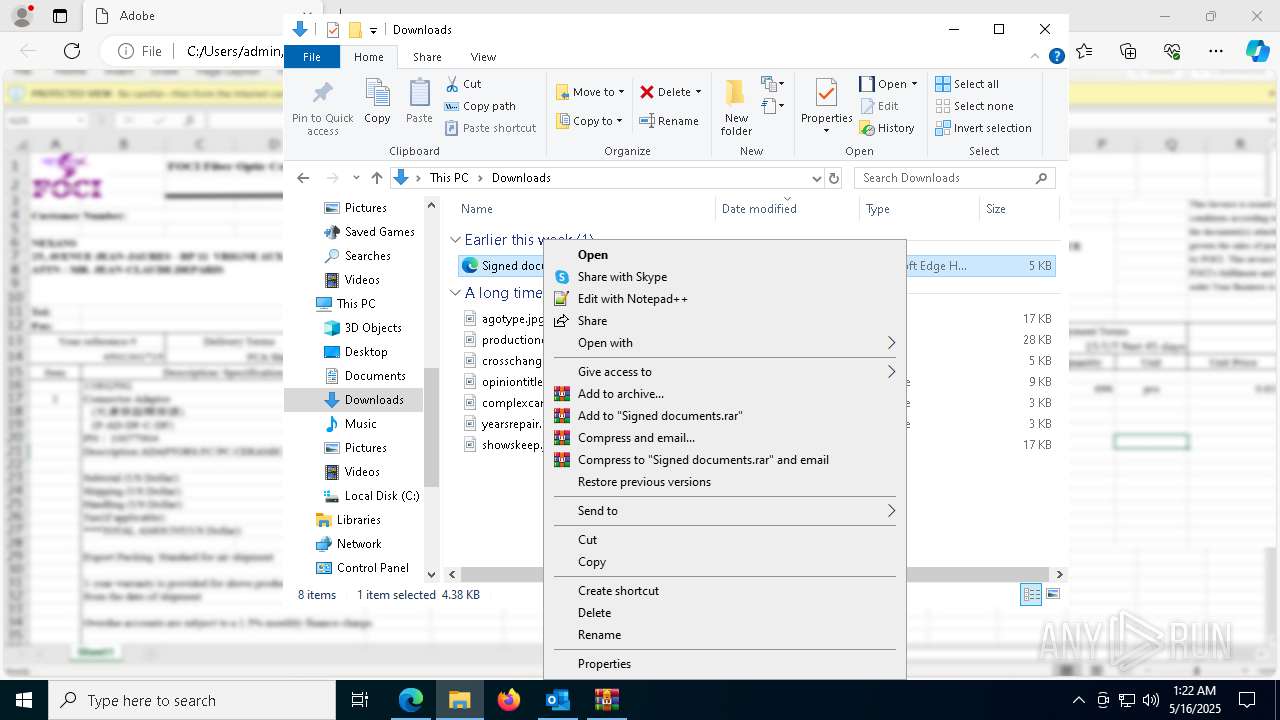
Task: Open the Delete dropdown arrow
Action: 698,92
